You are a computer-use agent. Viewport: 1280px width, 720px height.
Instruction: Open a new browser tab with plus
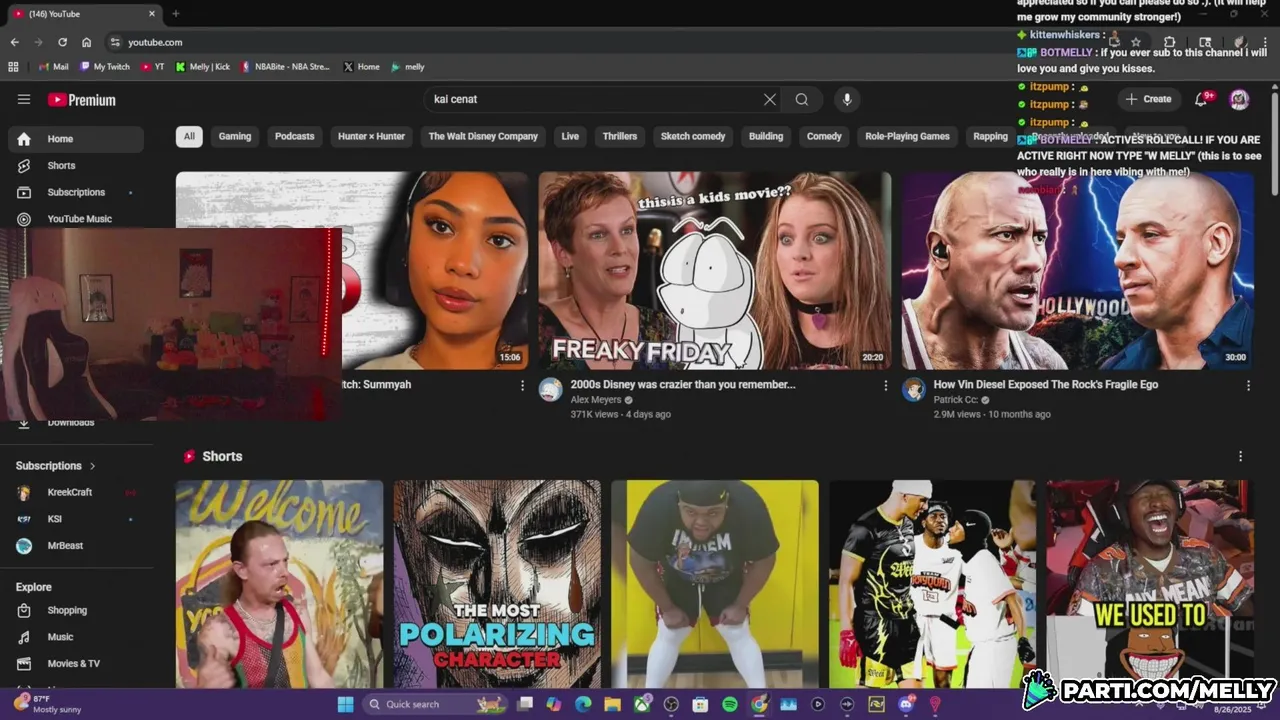coord(176,14)
